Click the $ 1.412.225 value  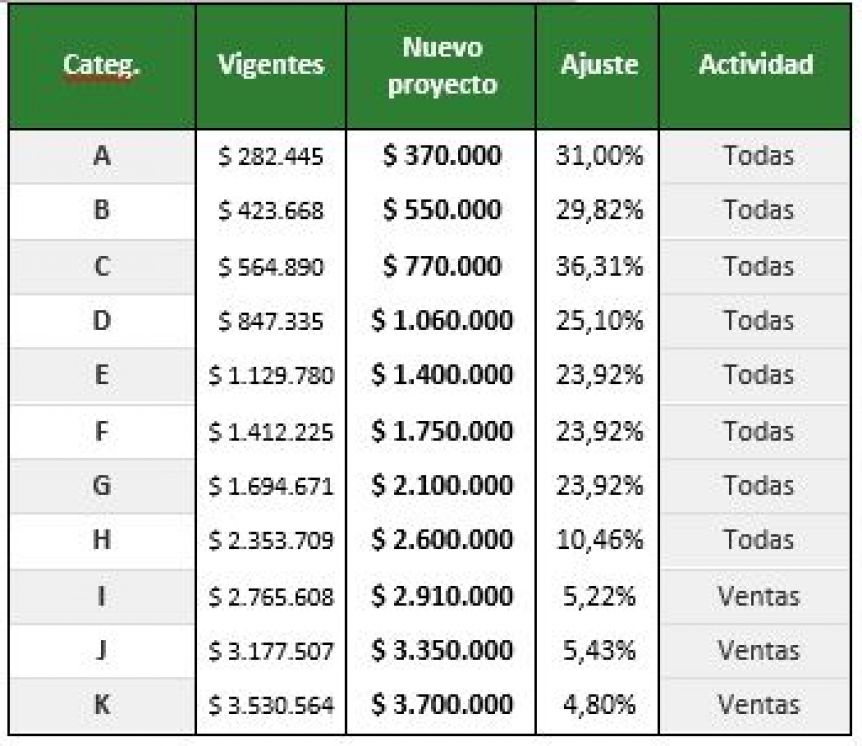click(x=271, y=432)
